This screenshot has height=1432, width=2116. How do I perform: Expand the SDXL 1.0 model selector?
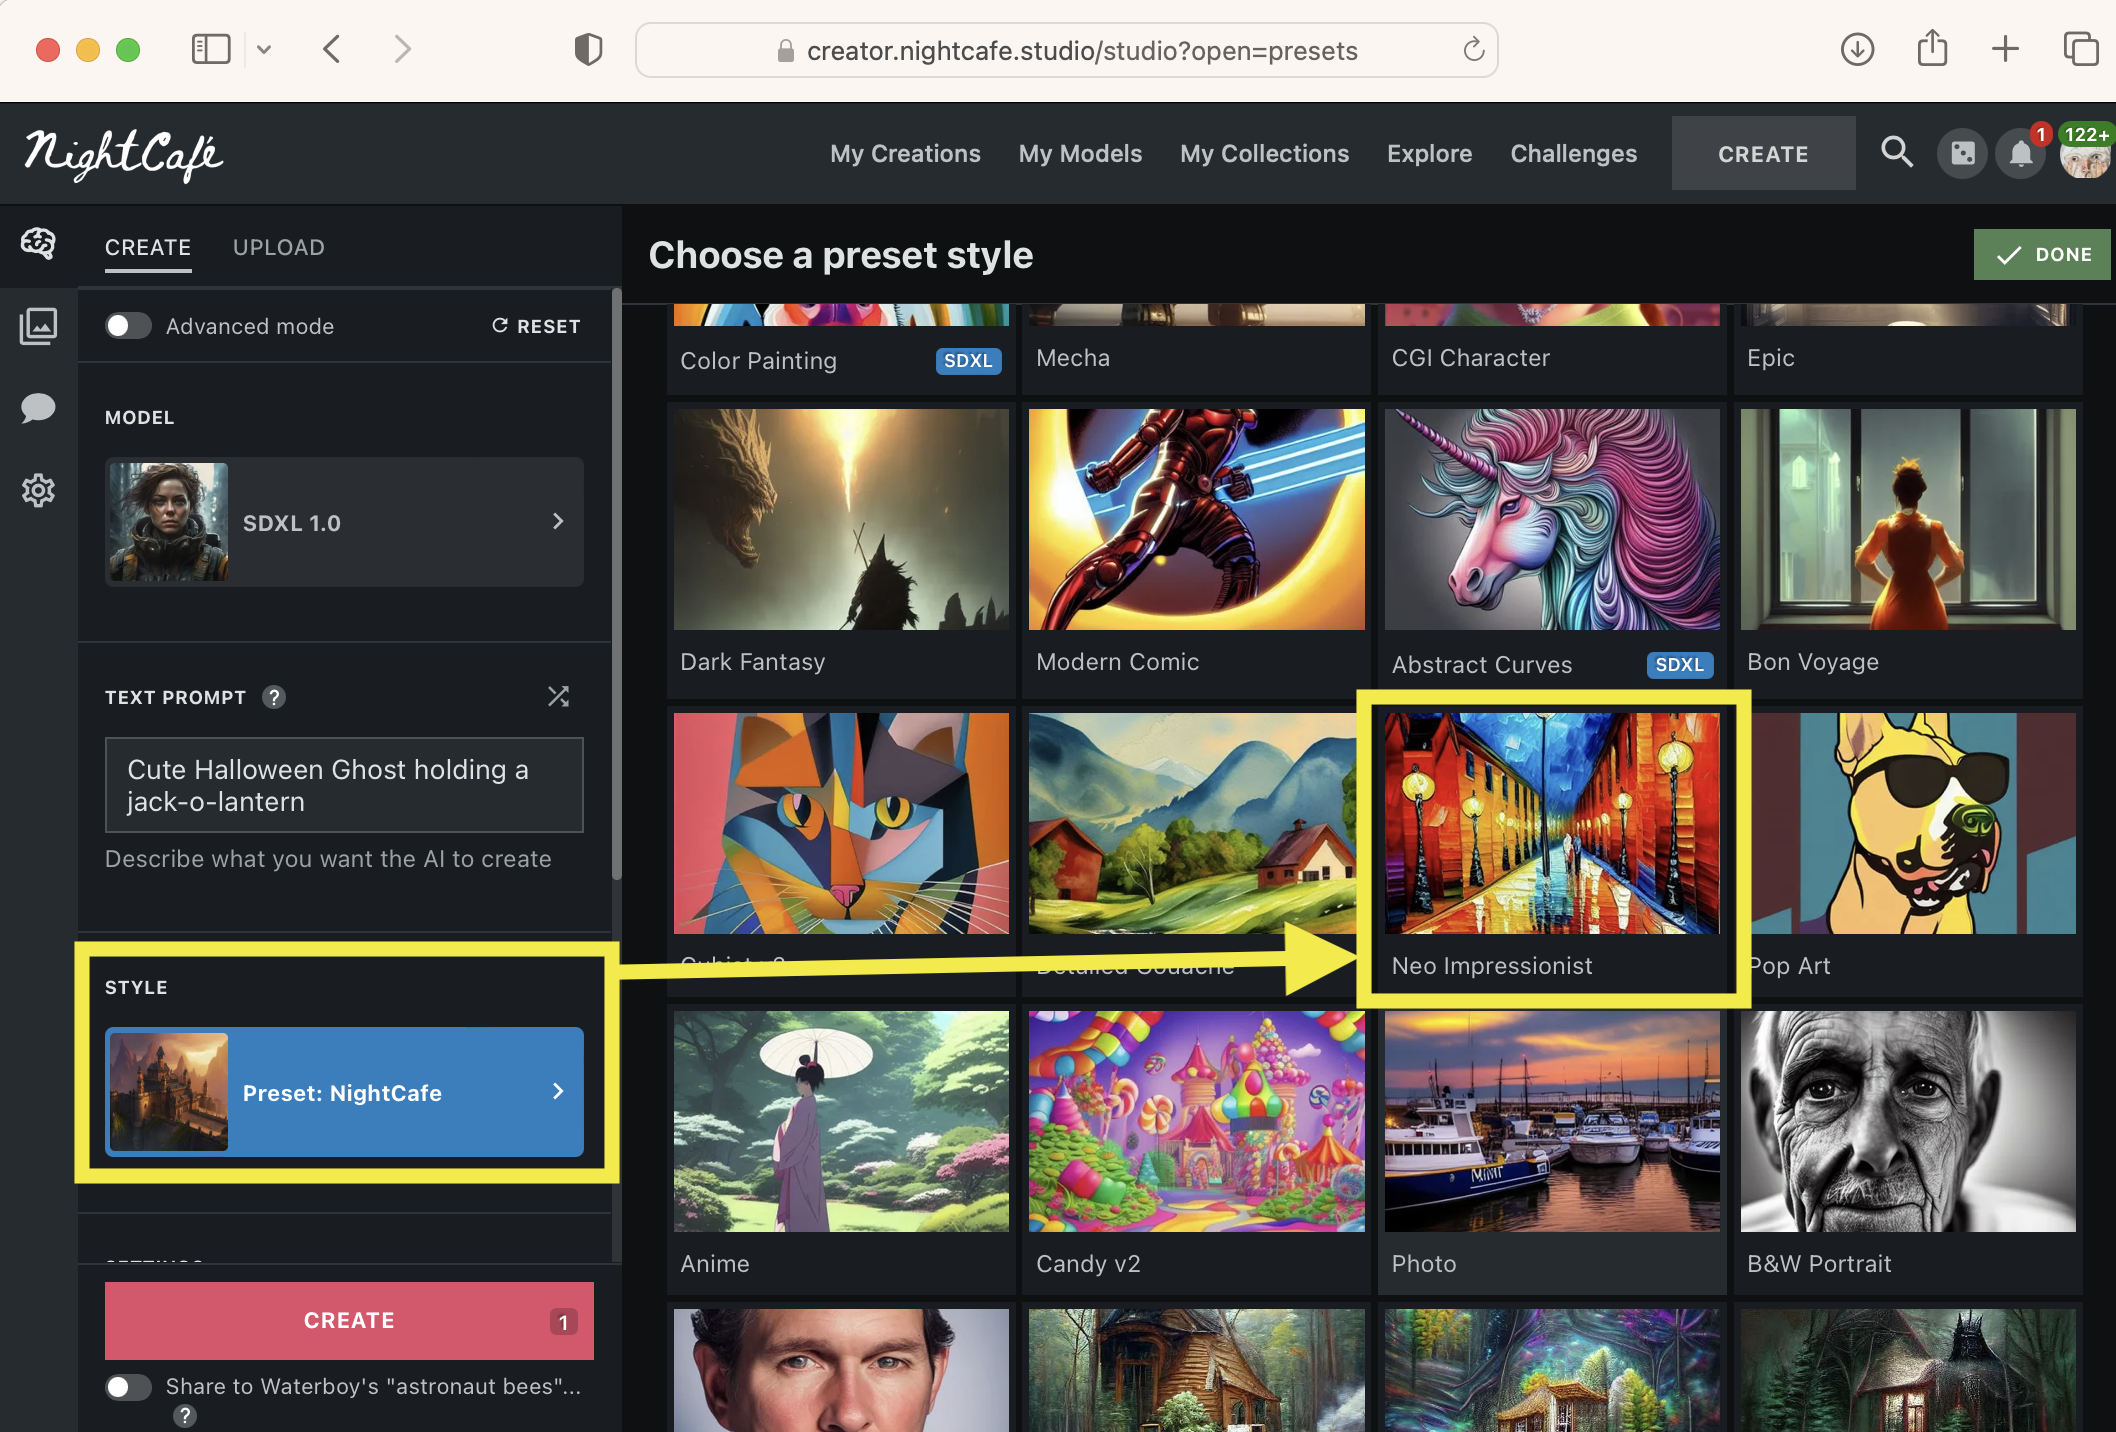[344, 522]
